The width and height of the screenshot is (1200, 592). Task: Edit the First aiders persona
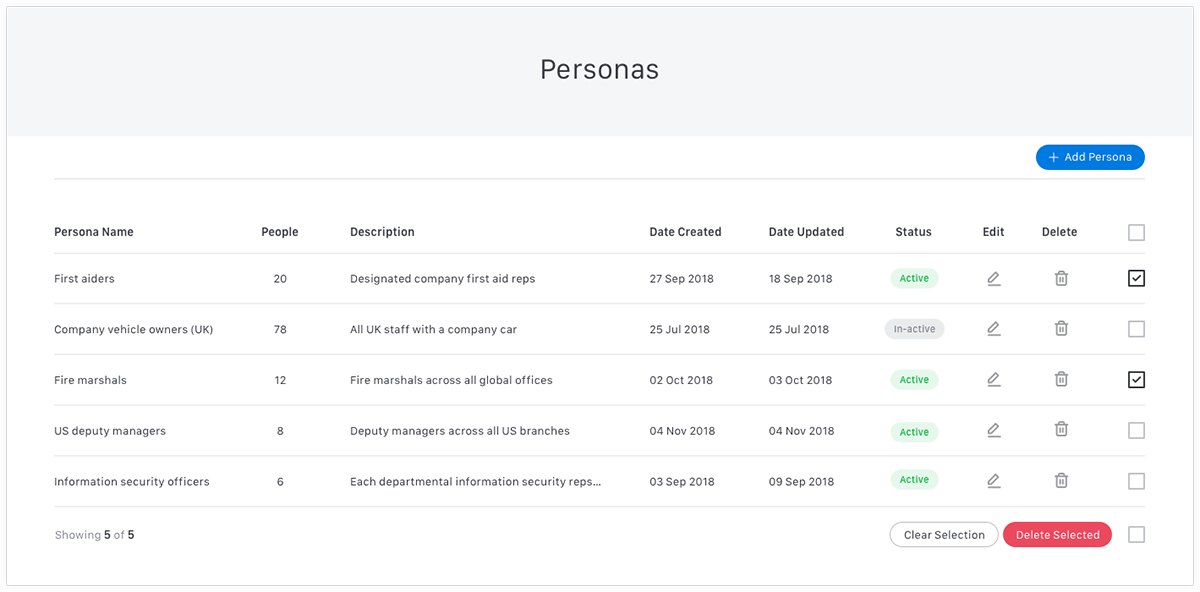point(993,279)
